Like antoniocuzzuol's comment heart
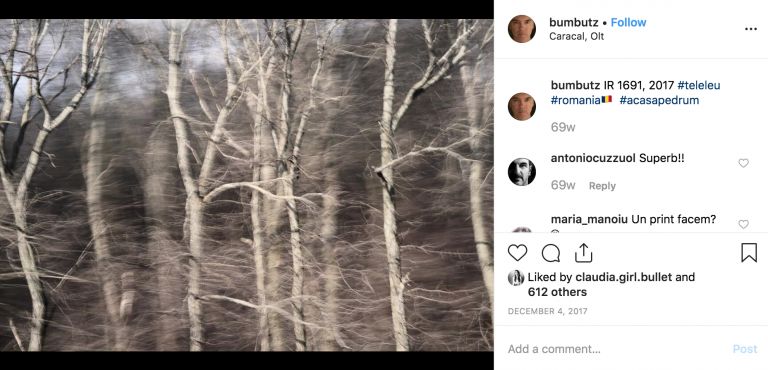 click(744, 163)
